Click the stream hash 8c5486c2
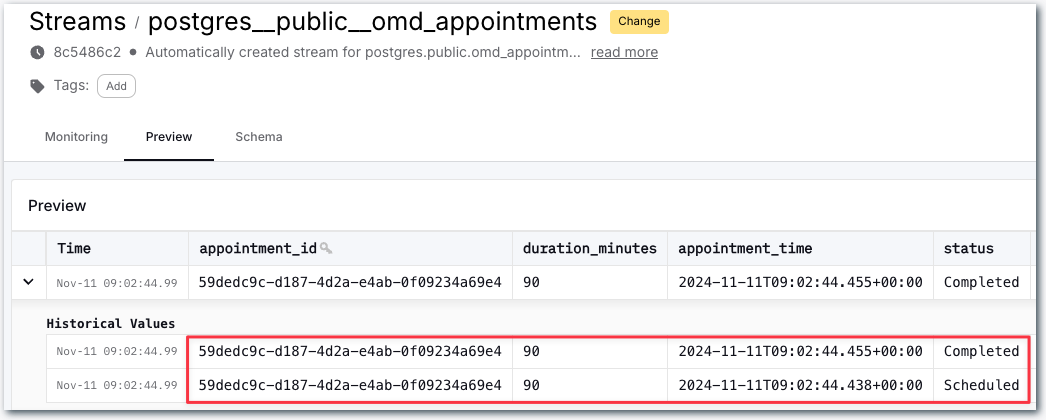 coord(88,52)
